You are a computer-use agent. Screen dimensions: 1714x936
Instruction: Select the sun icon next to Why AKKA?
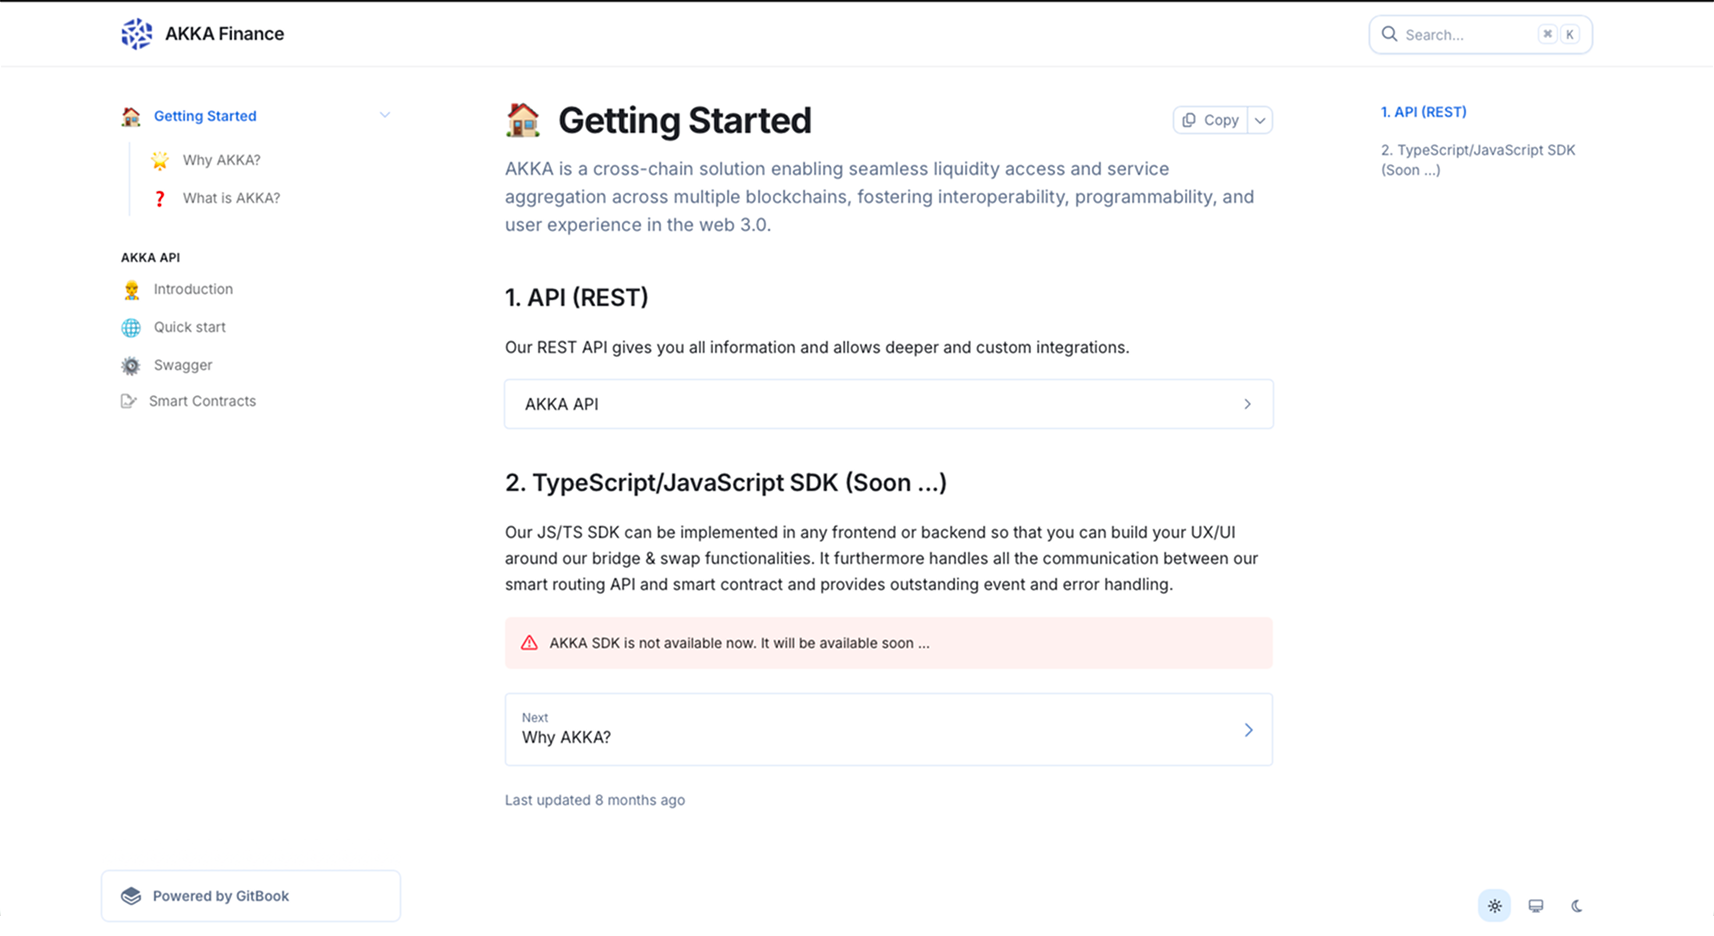(160, 160)
